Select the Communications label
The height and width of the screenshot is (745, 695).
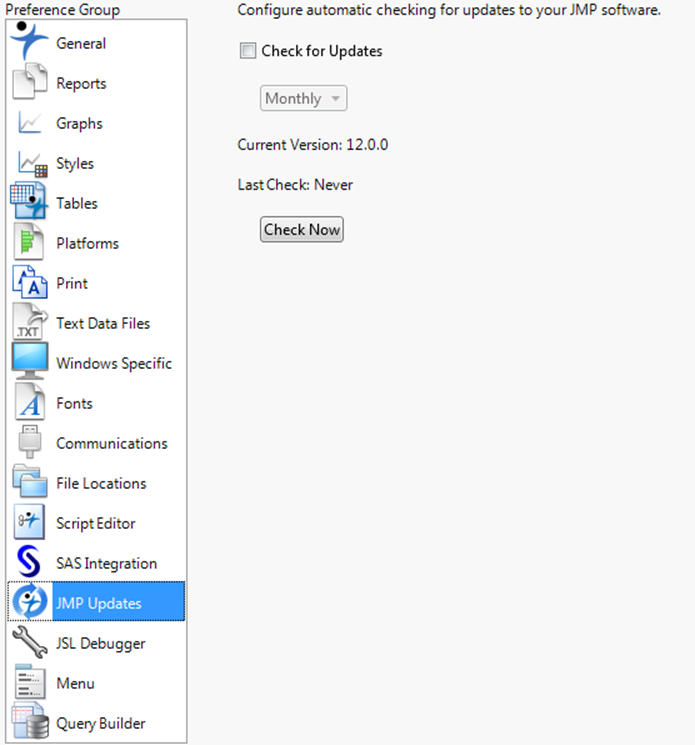pos(112,443)
